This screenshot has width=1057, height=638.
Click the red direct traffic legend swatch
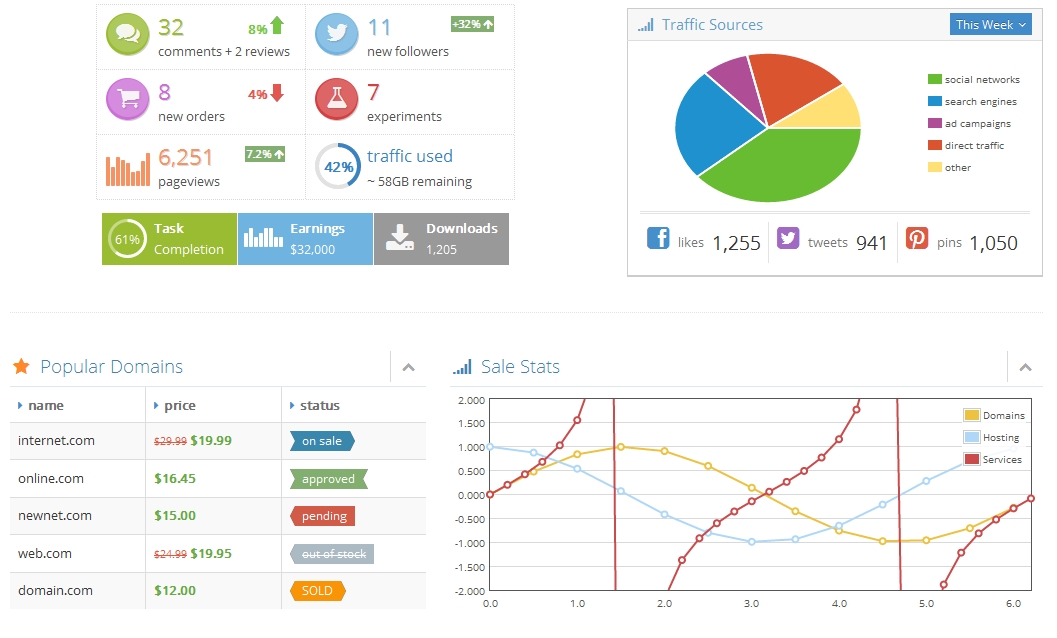(934, 145)
